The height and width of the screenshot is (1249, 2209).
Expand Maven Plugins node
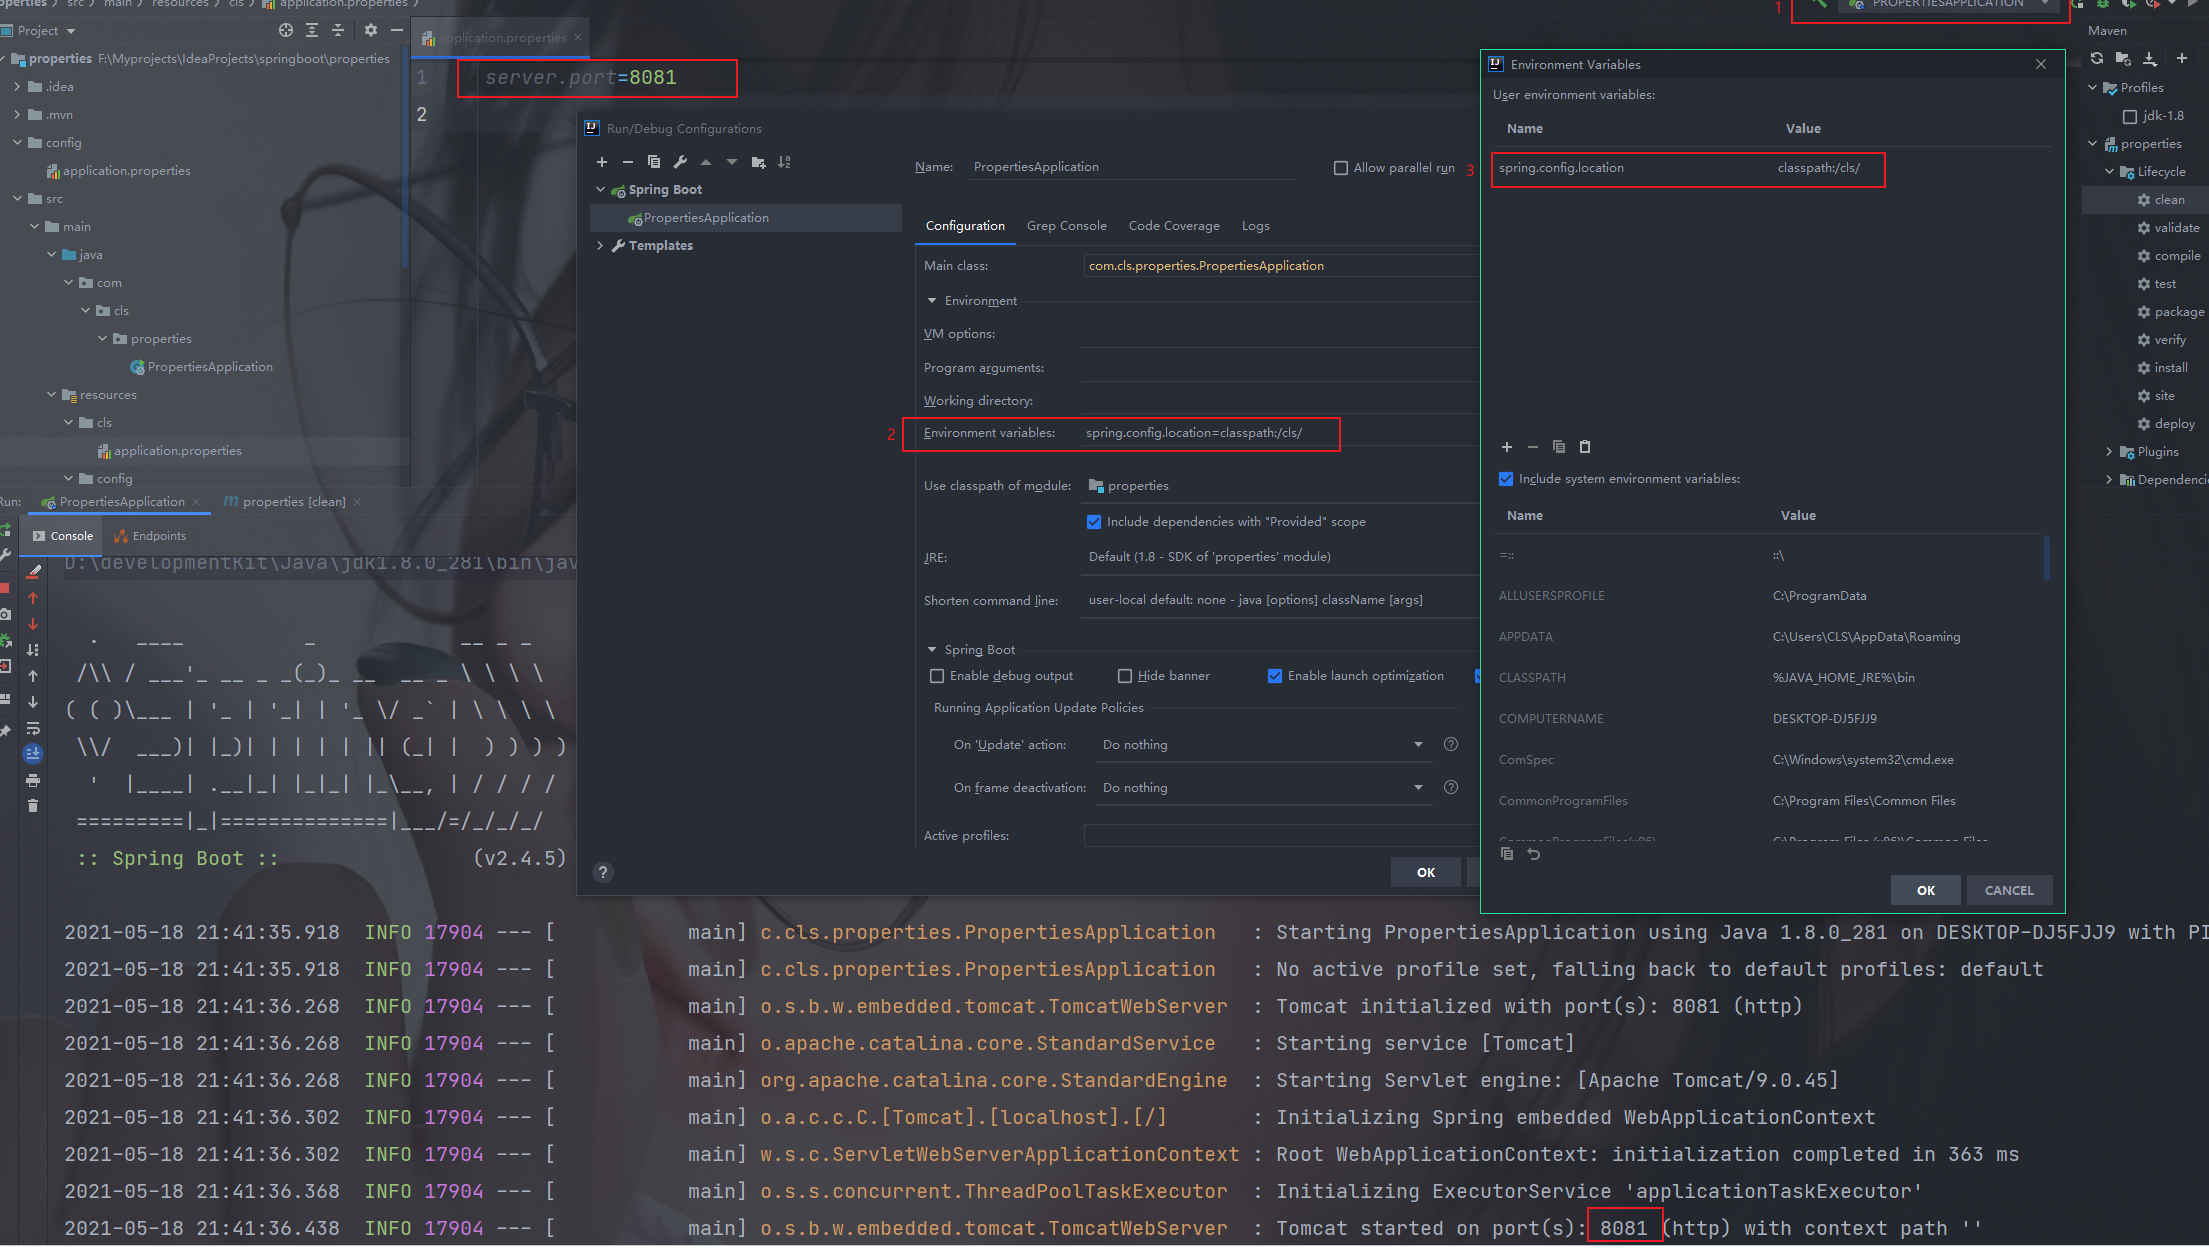2109,452
